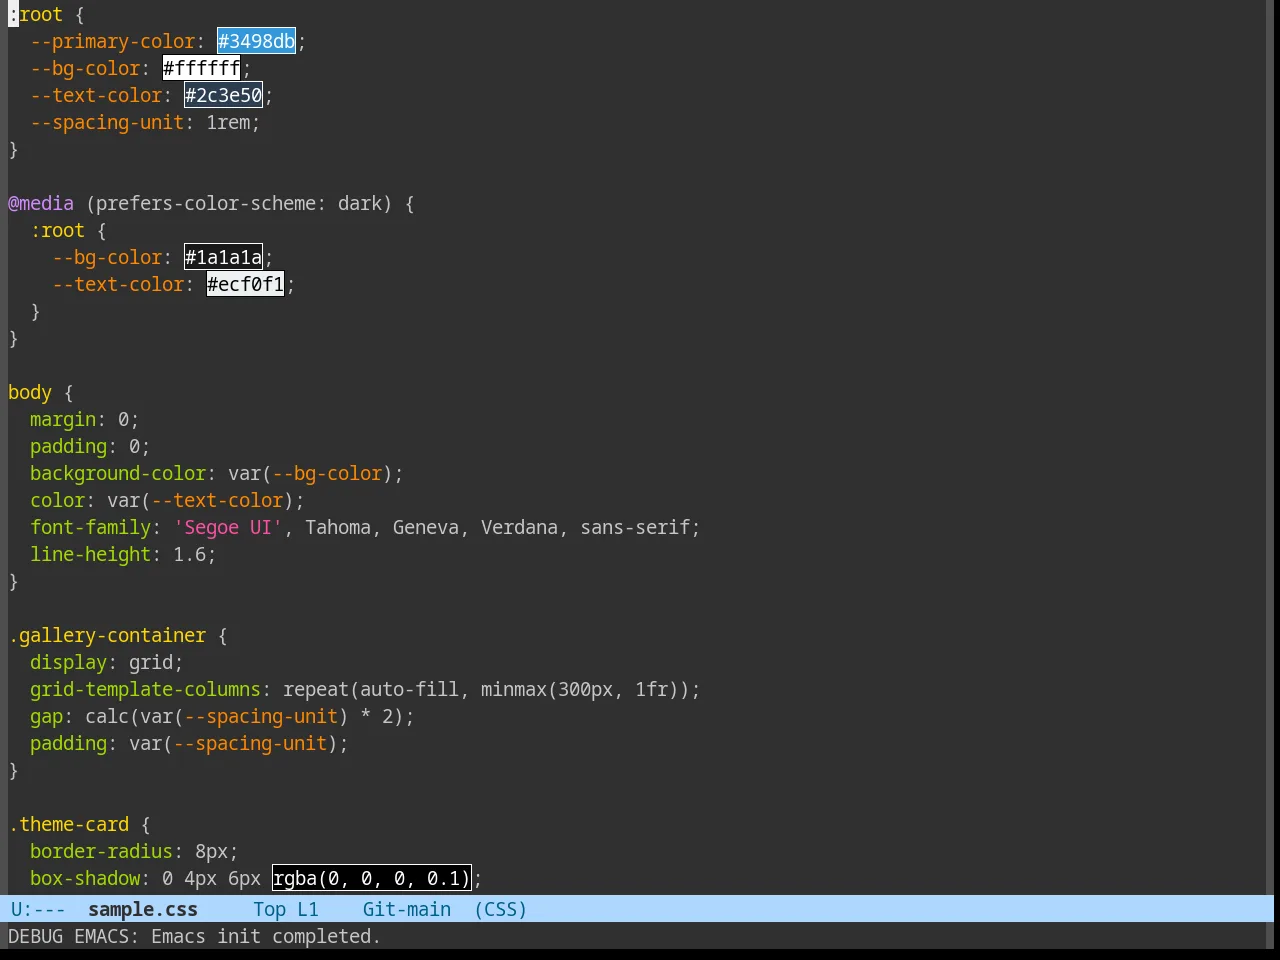Click the .gallery-container selector

tap(107, 635)
